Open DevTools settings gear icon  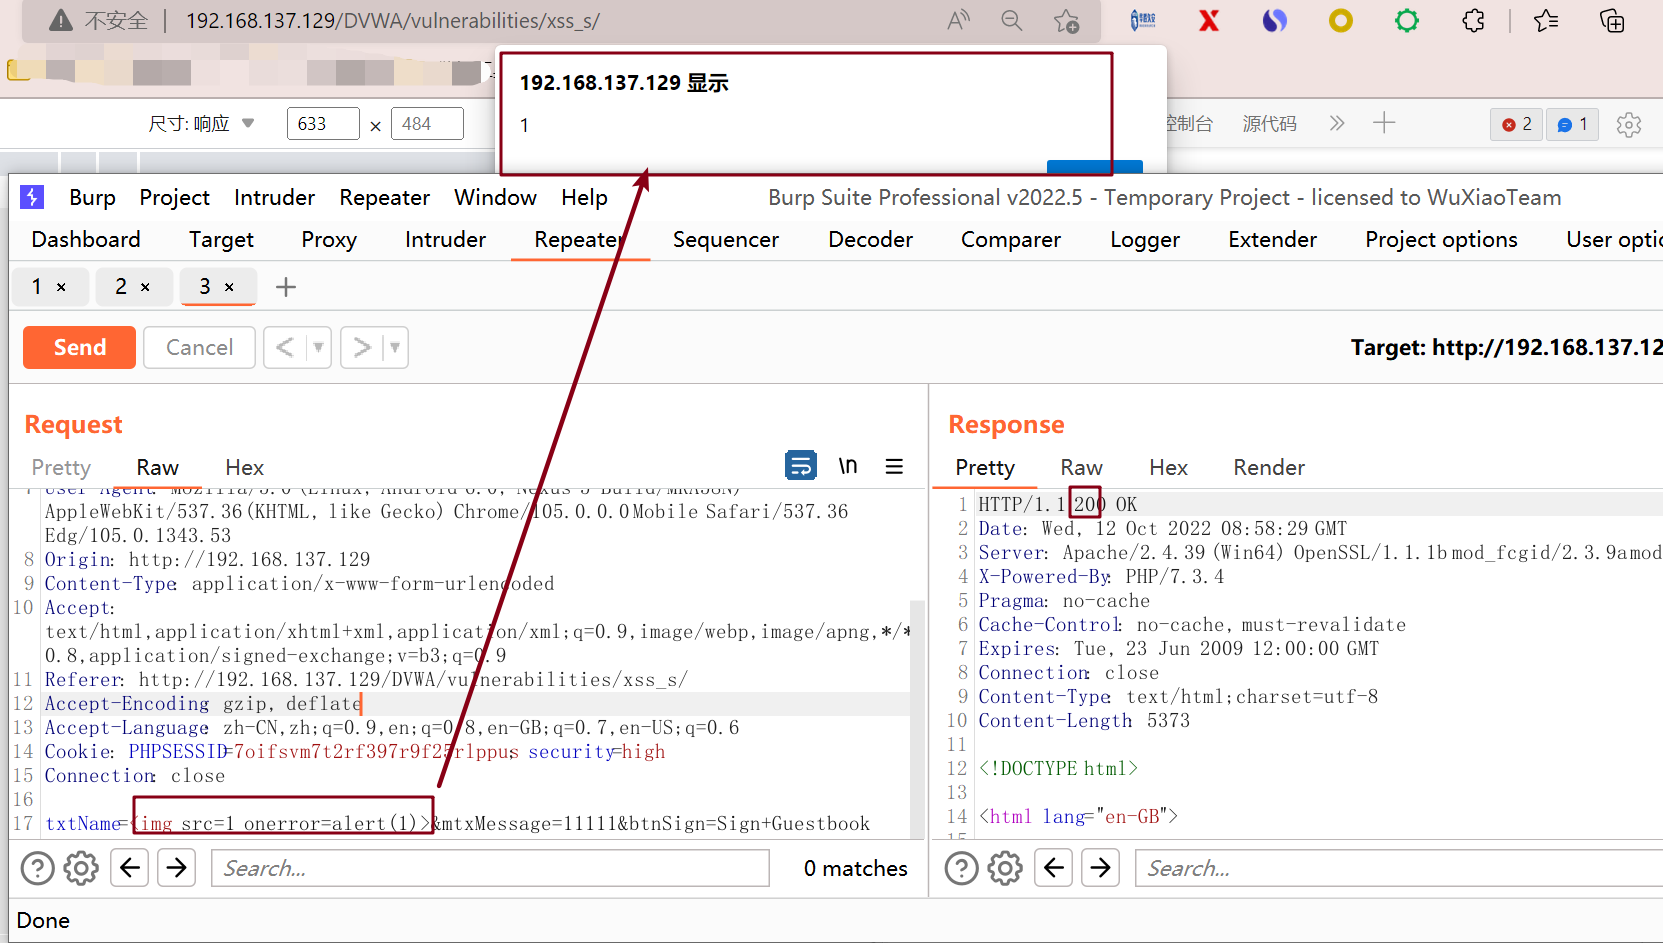point(1629,124)
